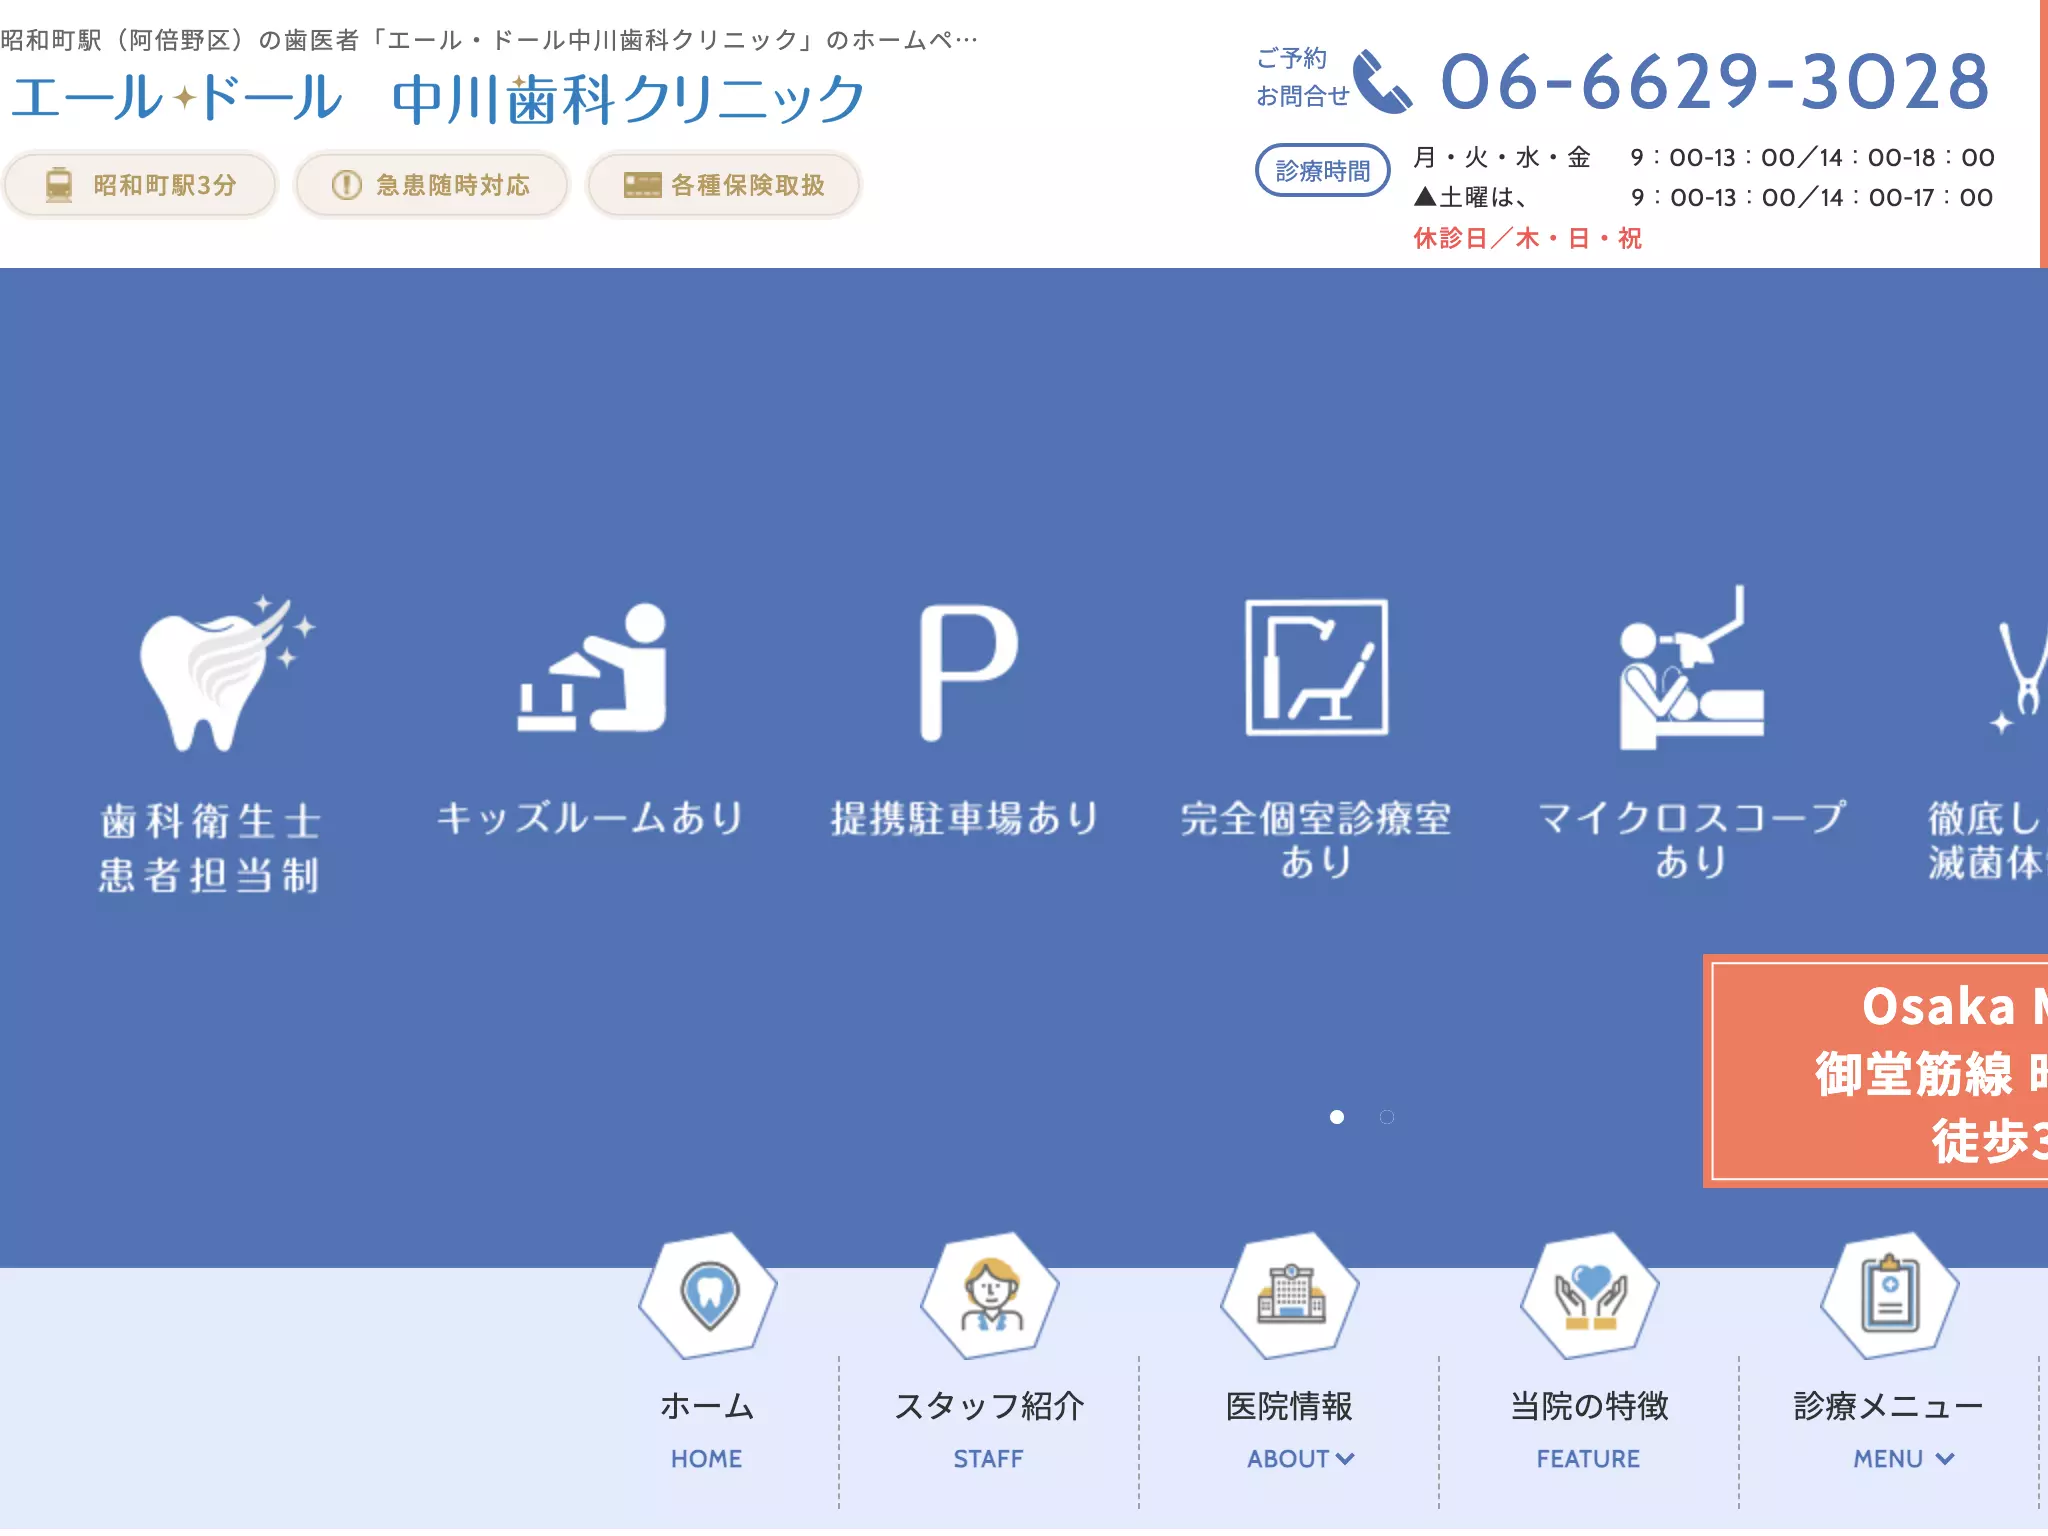Click the insurance card icon in 各種保険取扱 badge
Image resolution: width=2048 pixels, height=1536 pixels.
642,185
